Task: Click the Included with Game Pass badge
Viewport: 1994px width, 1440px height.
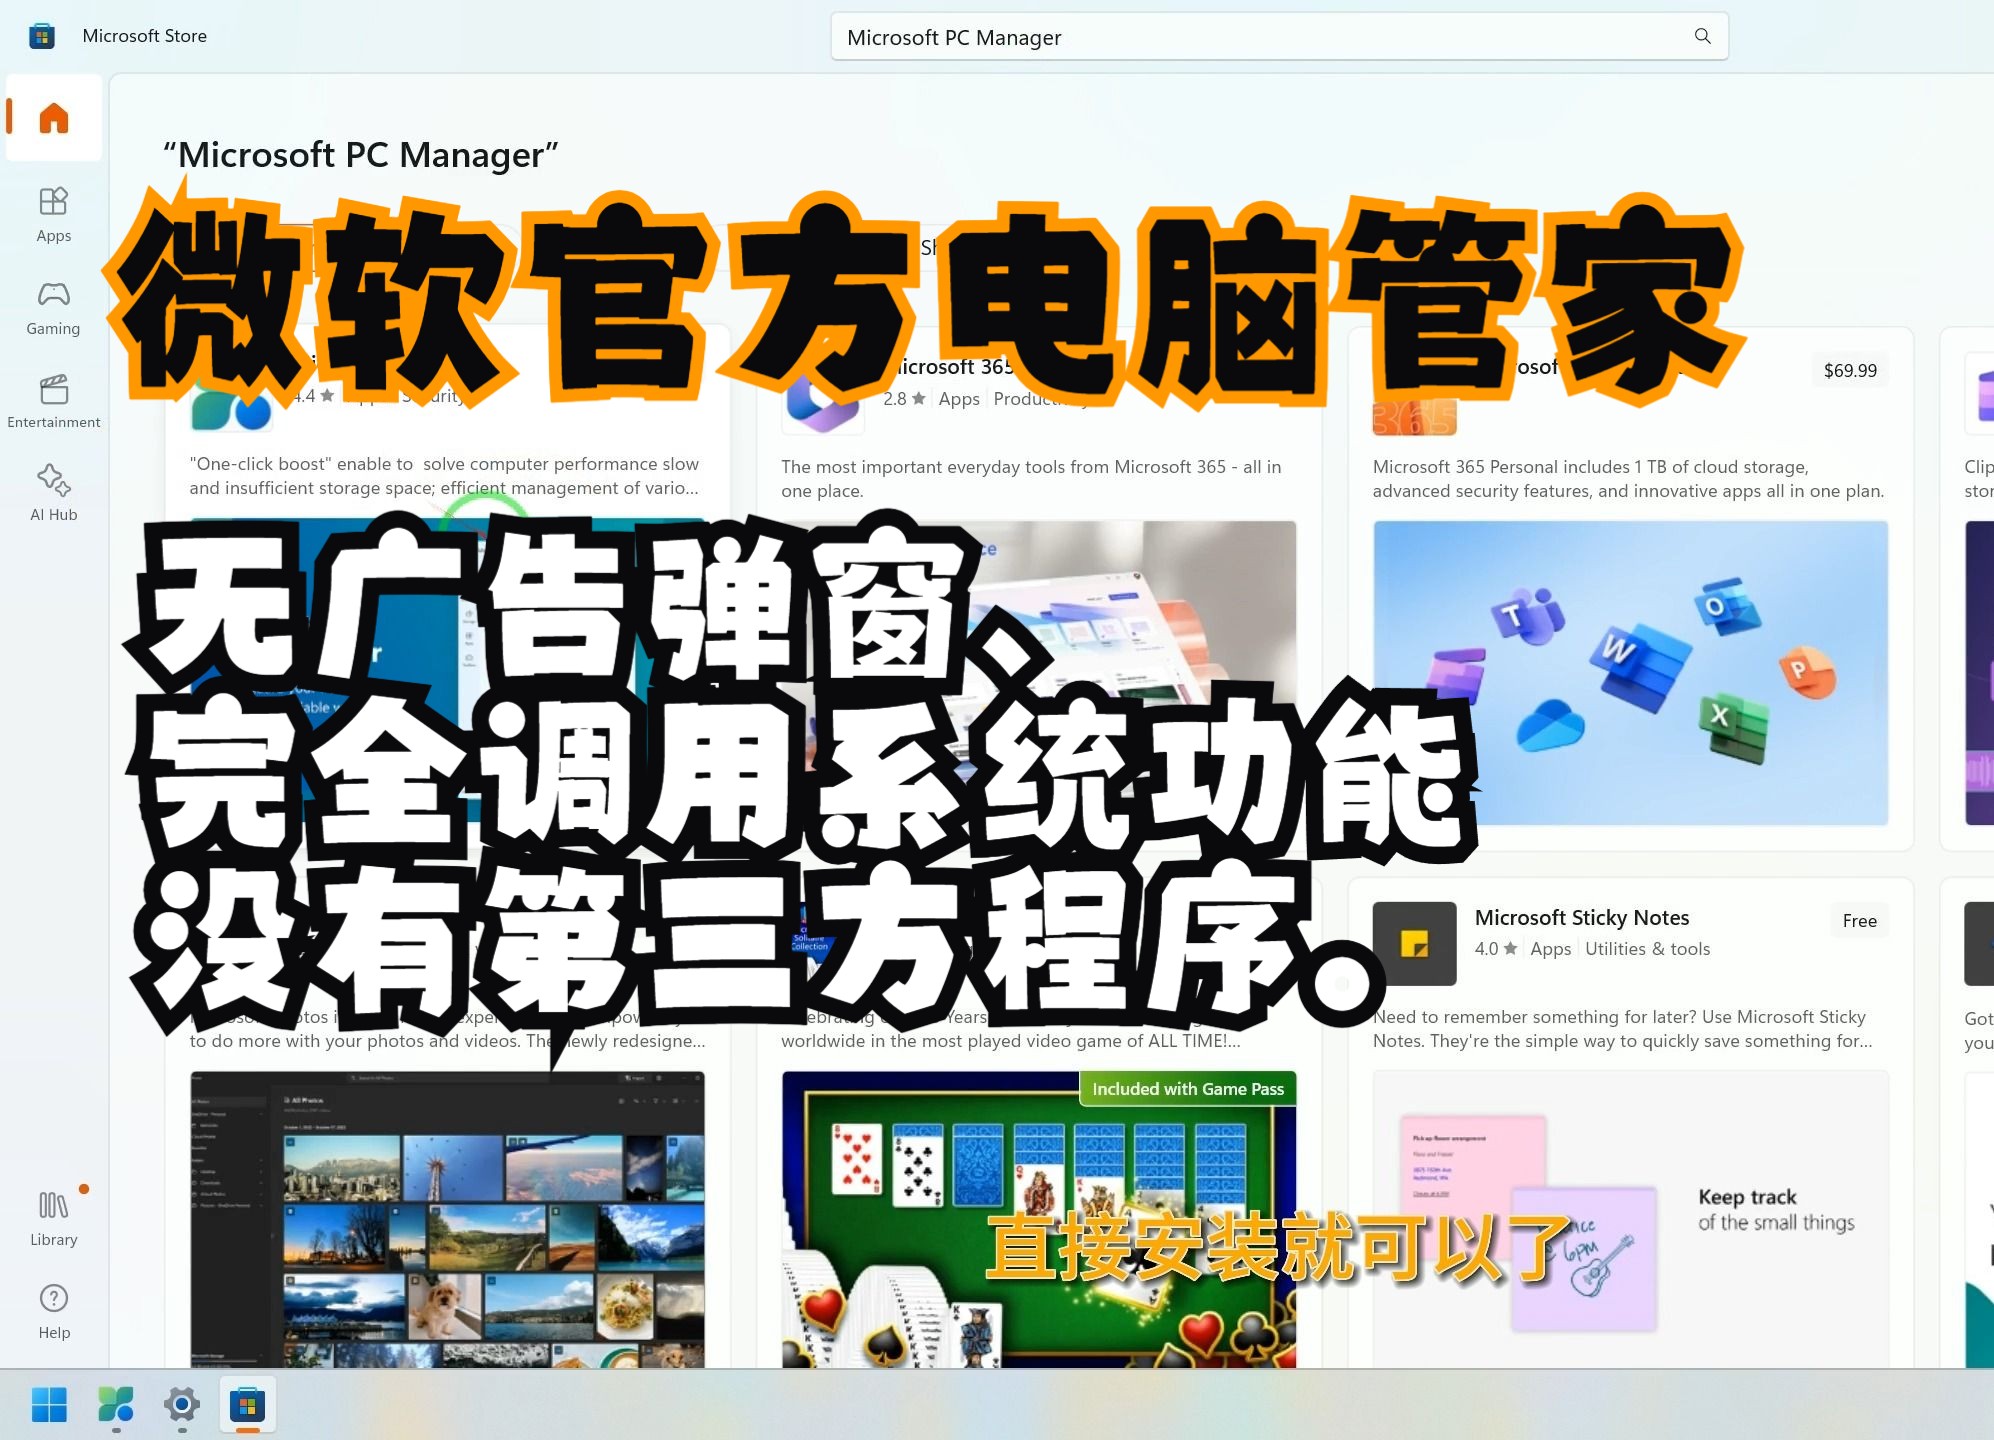Action: tap(1188, 1089)
